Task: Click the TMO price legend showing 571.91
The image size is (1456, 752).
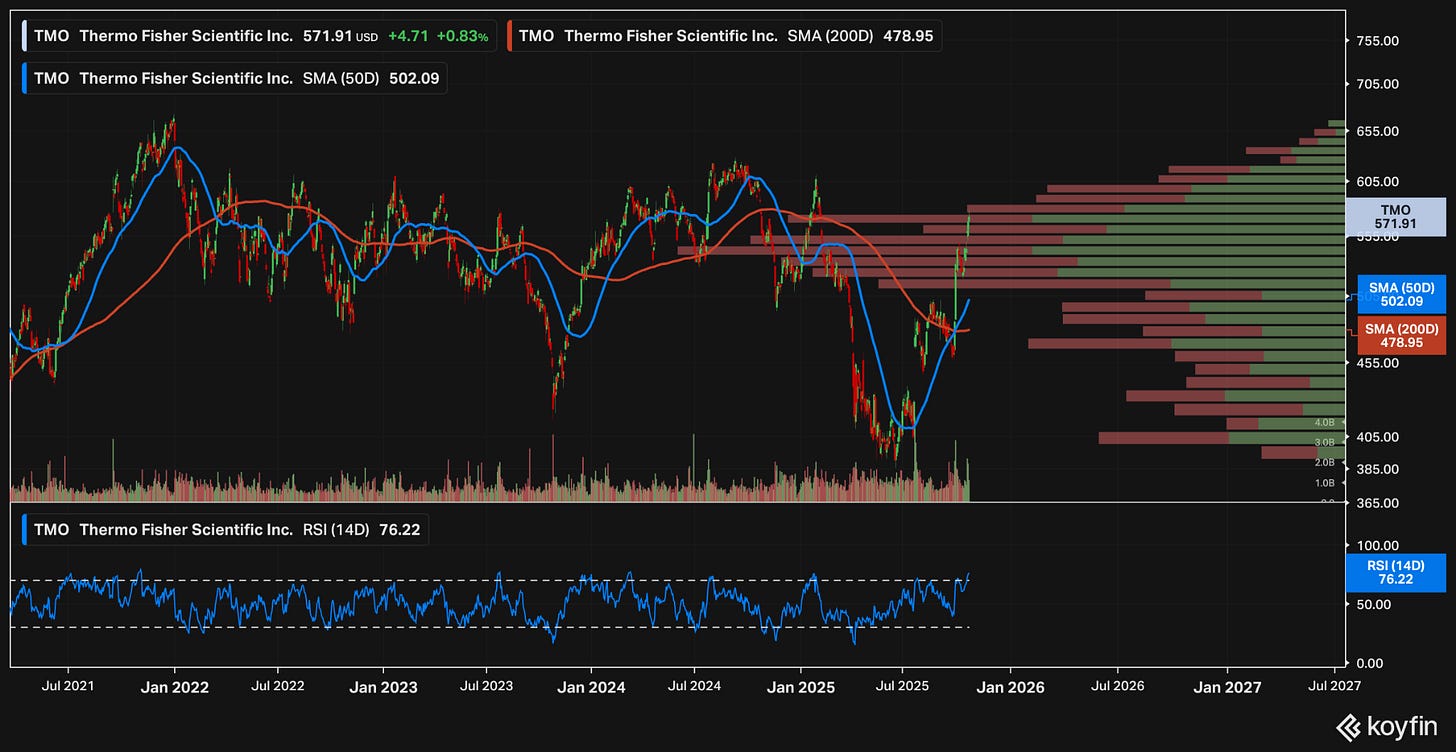Action: pos(258,36)
